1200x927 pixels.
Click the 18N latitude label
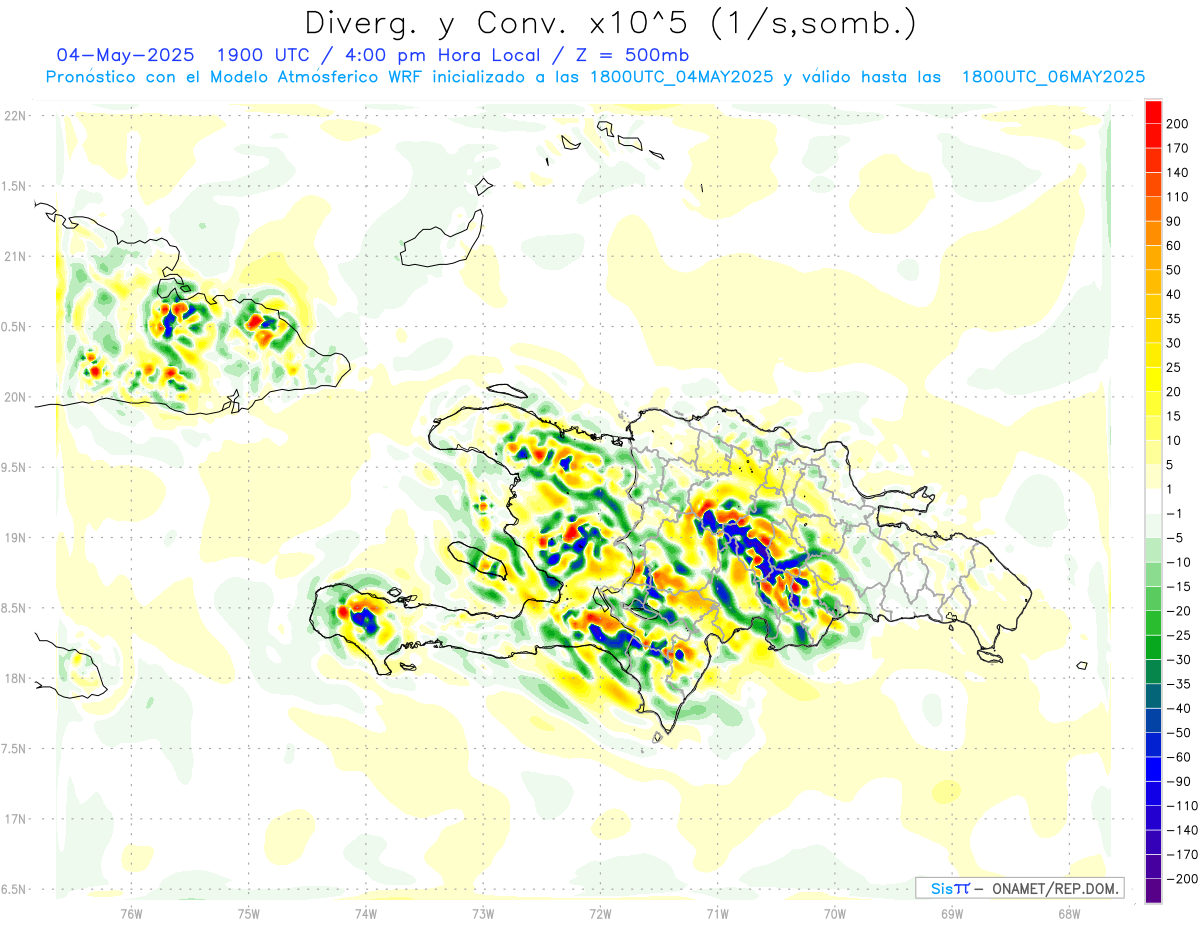[14, 679]
